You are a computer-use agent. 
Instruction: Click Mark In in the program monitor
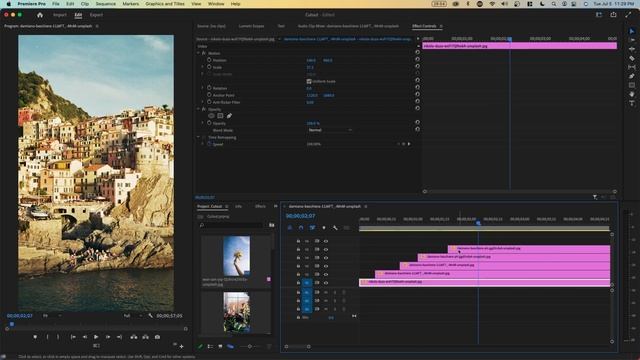click(x=47, y=337)
